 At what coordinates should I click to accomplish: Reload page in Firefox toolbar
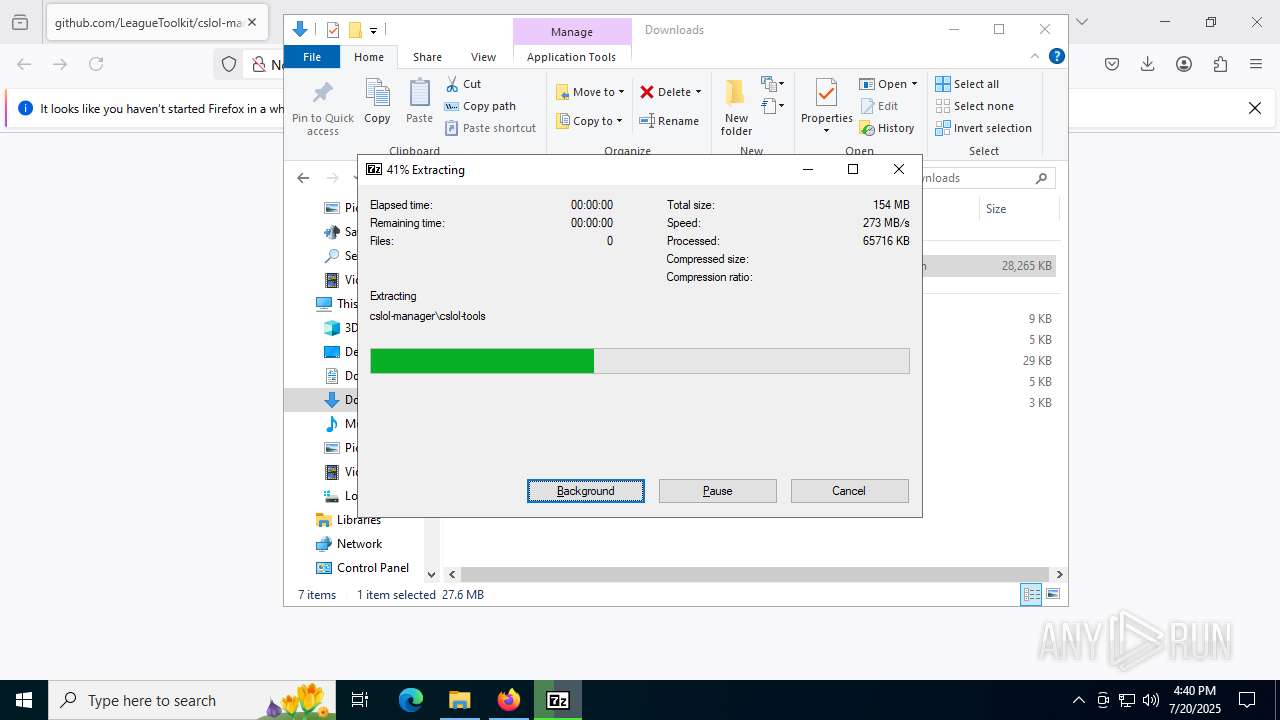[96, 64]
